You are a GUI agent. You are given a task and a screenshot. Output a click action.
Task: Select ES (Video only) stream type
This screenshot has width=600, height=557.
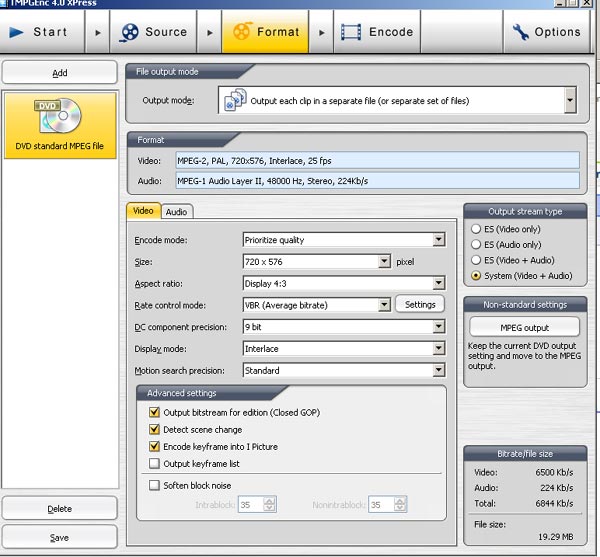click(475, 229)
